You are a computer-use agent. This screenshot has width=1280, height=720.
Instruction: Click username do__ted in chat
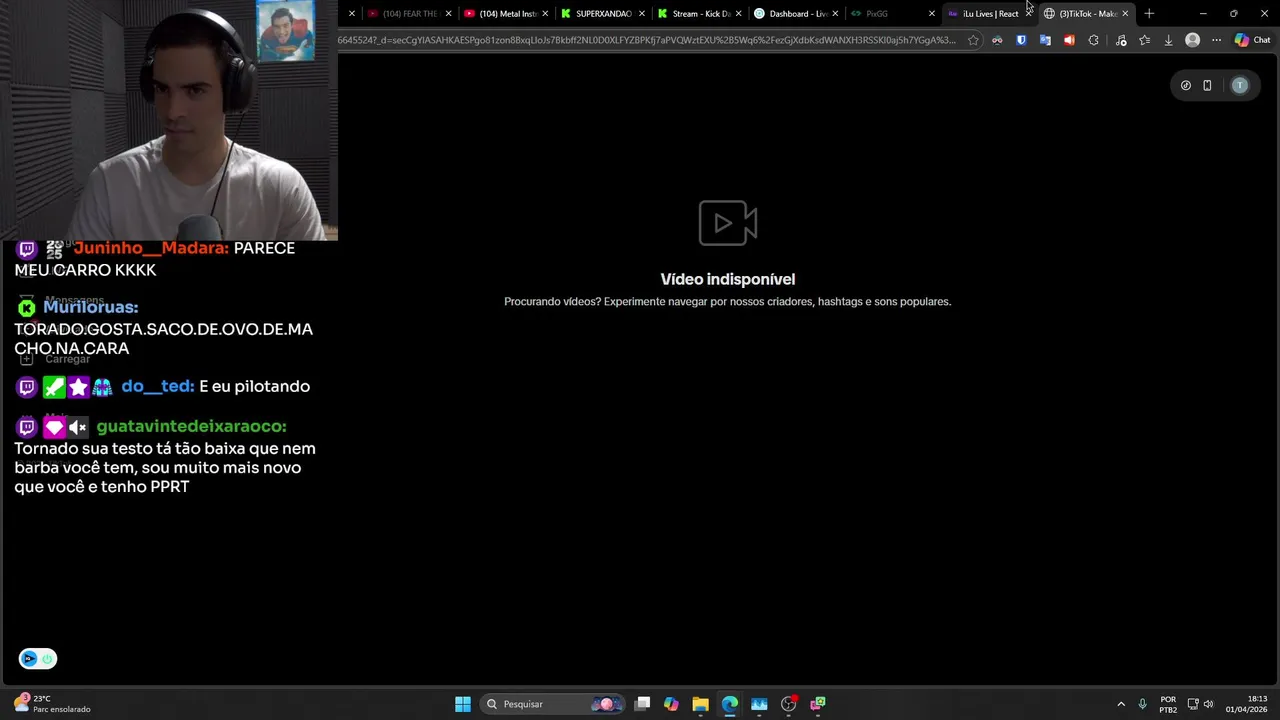coord(158,386)
